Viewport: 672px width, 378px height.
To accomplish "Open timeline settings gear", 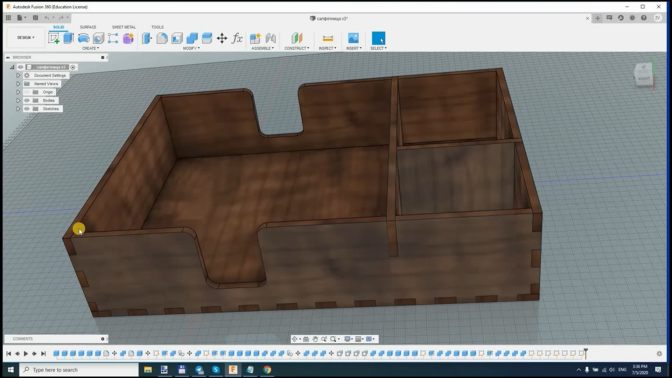I will tap(660, 354).
